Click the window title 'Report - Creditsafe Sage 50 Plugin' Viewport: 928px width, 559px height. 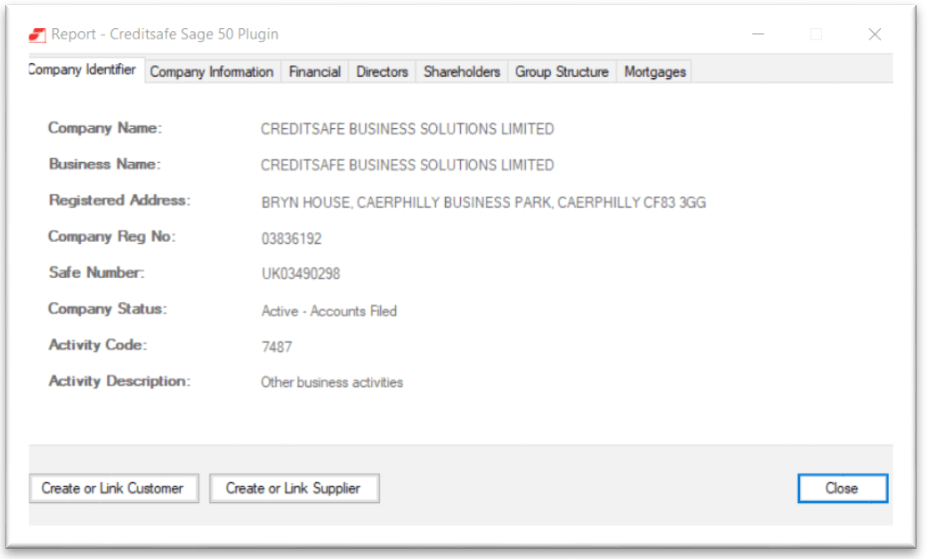pos(165,34)
